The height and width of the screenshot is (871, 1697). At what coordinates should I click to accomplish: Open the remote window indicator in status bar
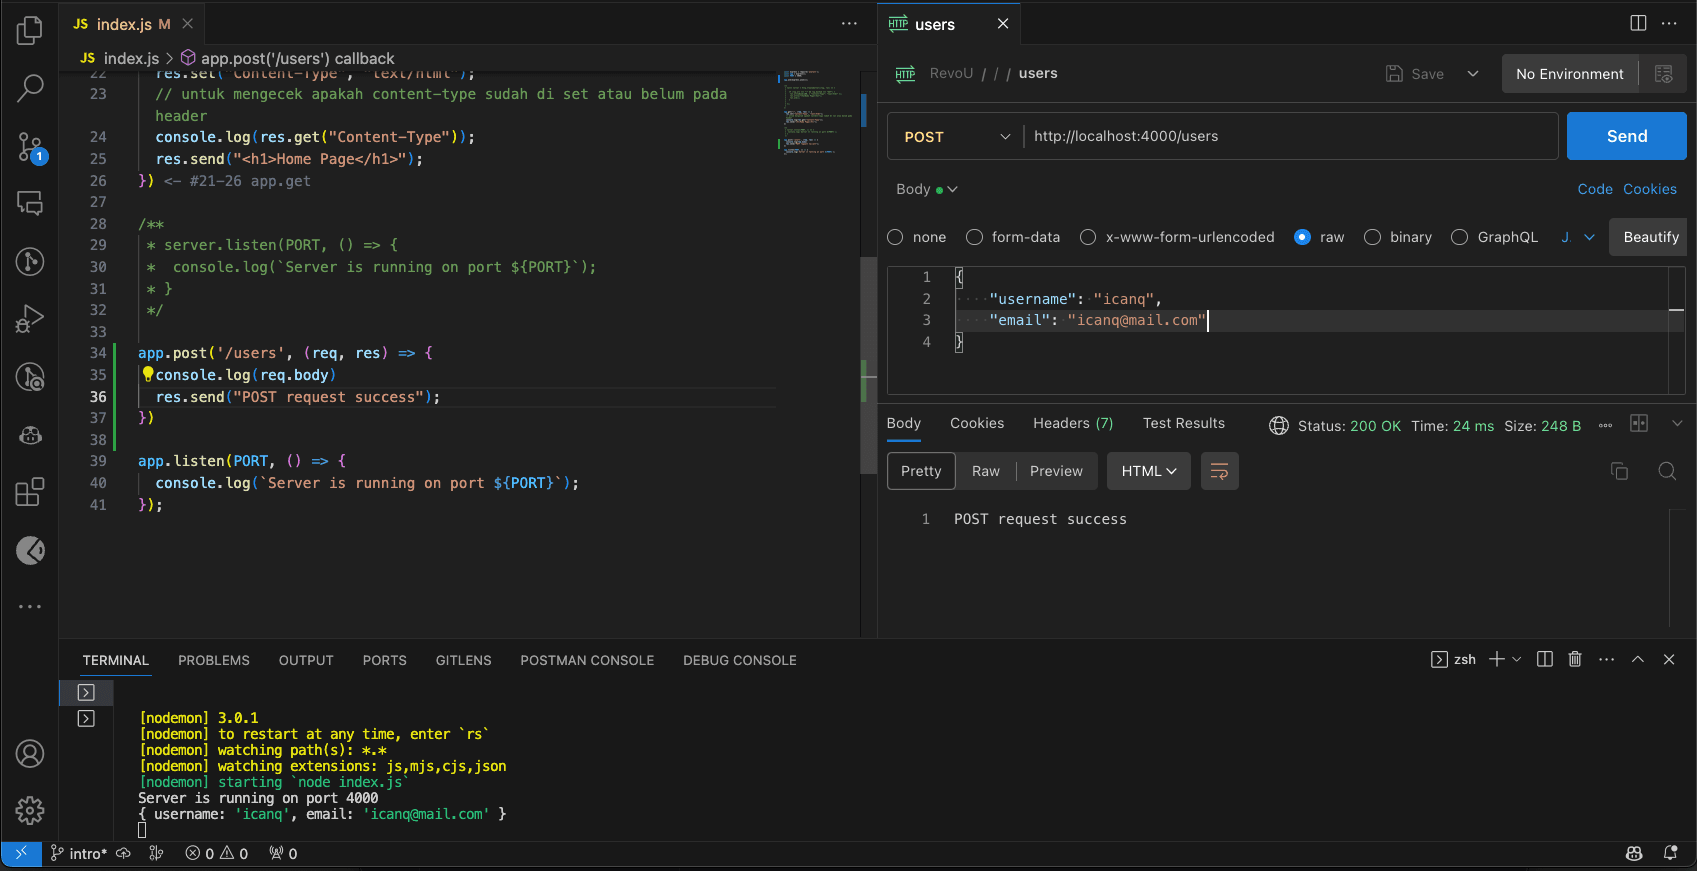[x=21, y=853]
